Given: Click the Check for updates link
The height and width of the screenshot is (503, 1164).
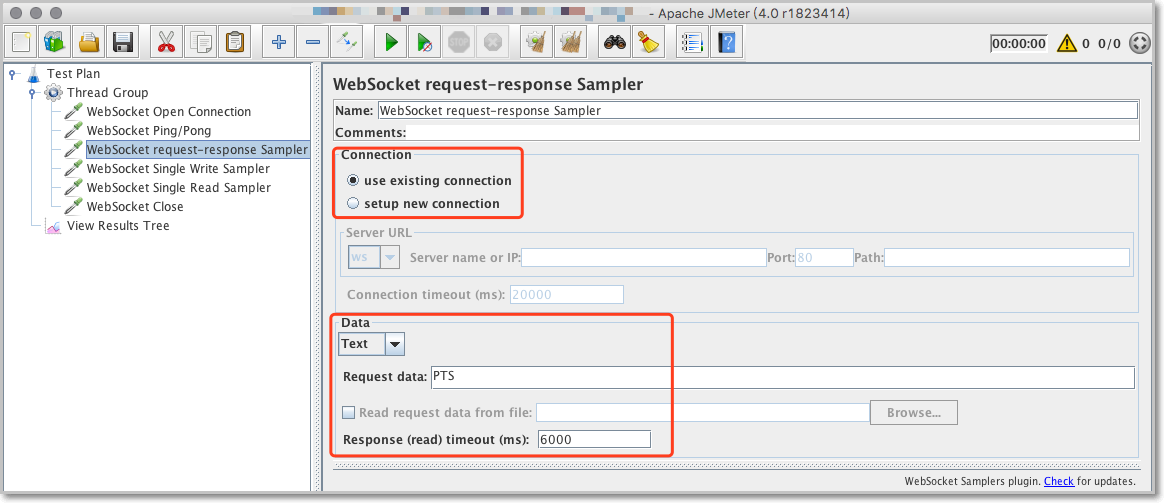Looking at the screenshot, I should pos(1059,481).
